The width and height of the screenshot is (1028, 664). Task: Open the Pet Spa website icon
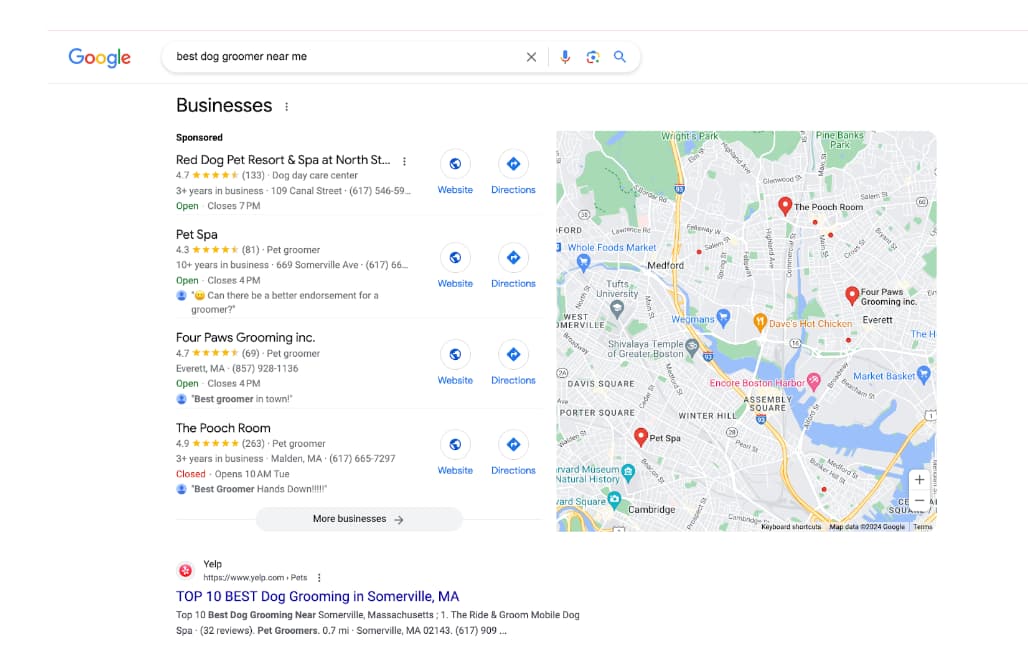[455, 258]
